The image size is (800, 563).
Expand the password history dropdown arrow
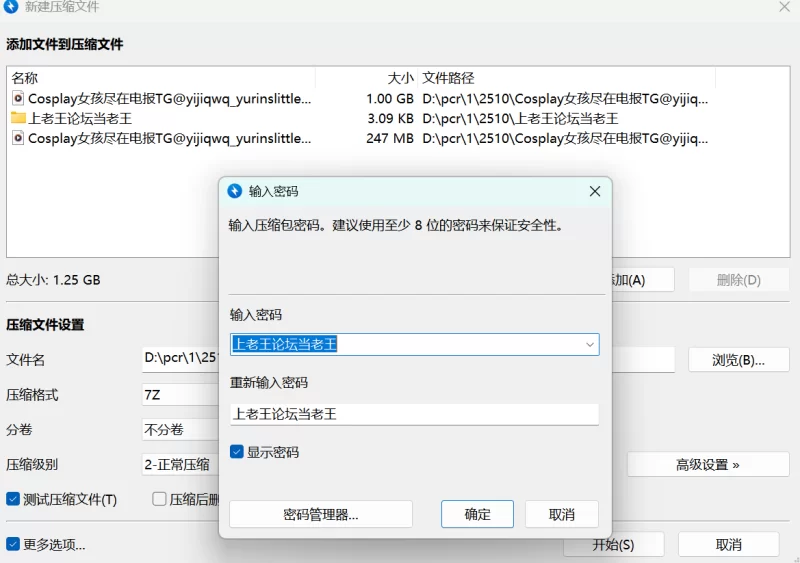point(590,345)
